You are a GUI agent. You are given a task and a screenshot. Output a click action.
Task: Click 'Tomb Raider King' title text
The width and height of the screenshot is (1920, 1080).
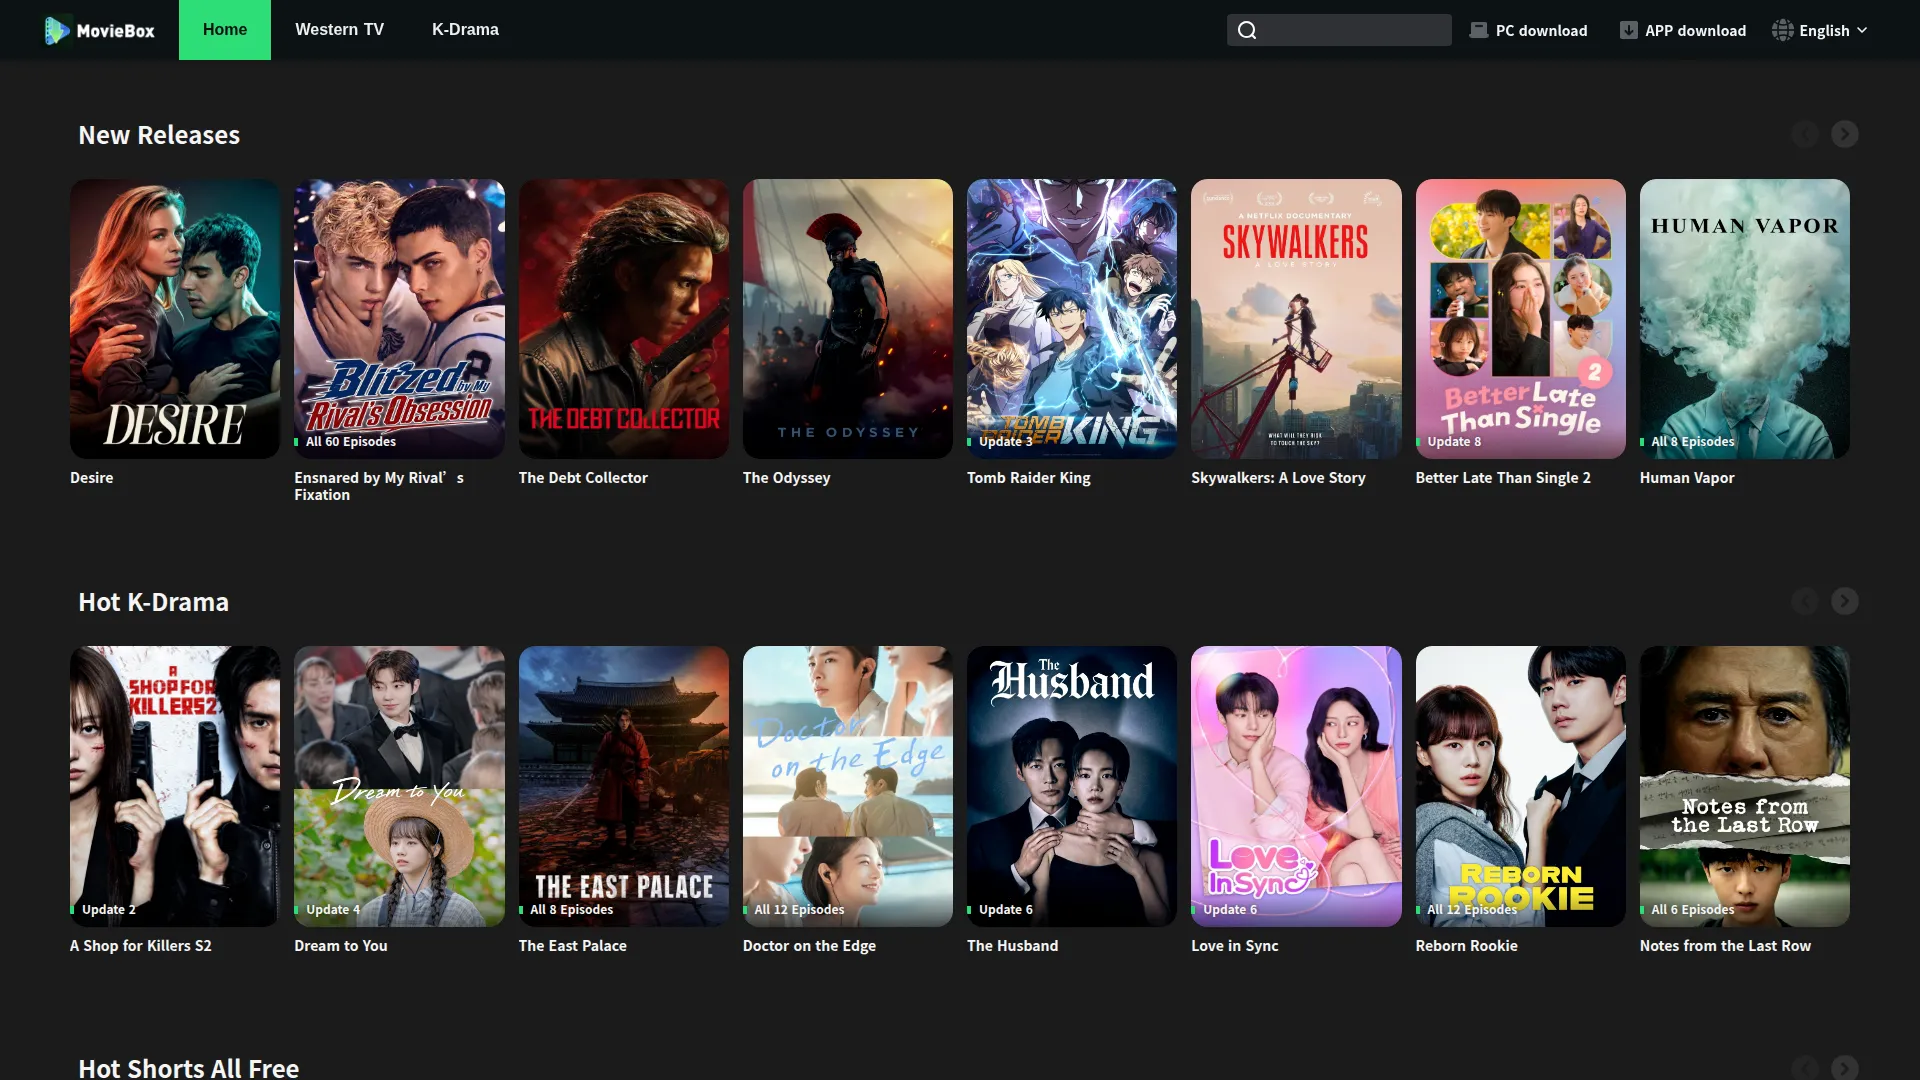pos(1028,478)
